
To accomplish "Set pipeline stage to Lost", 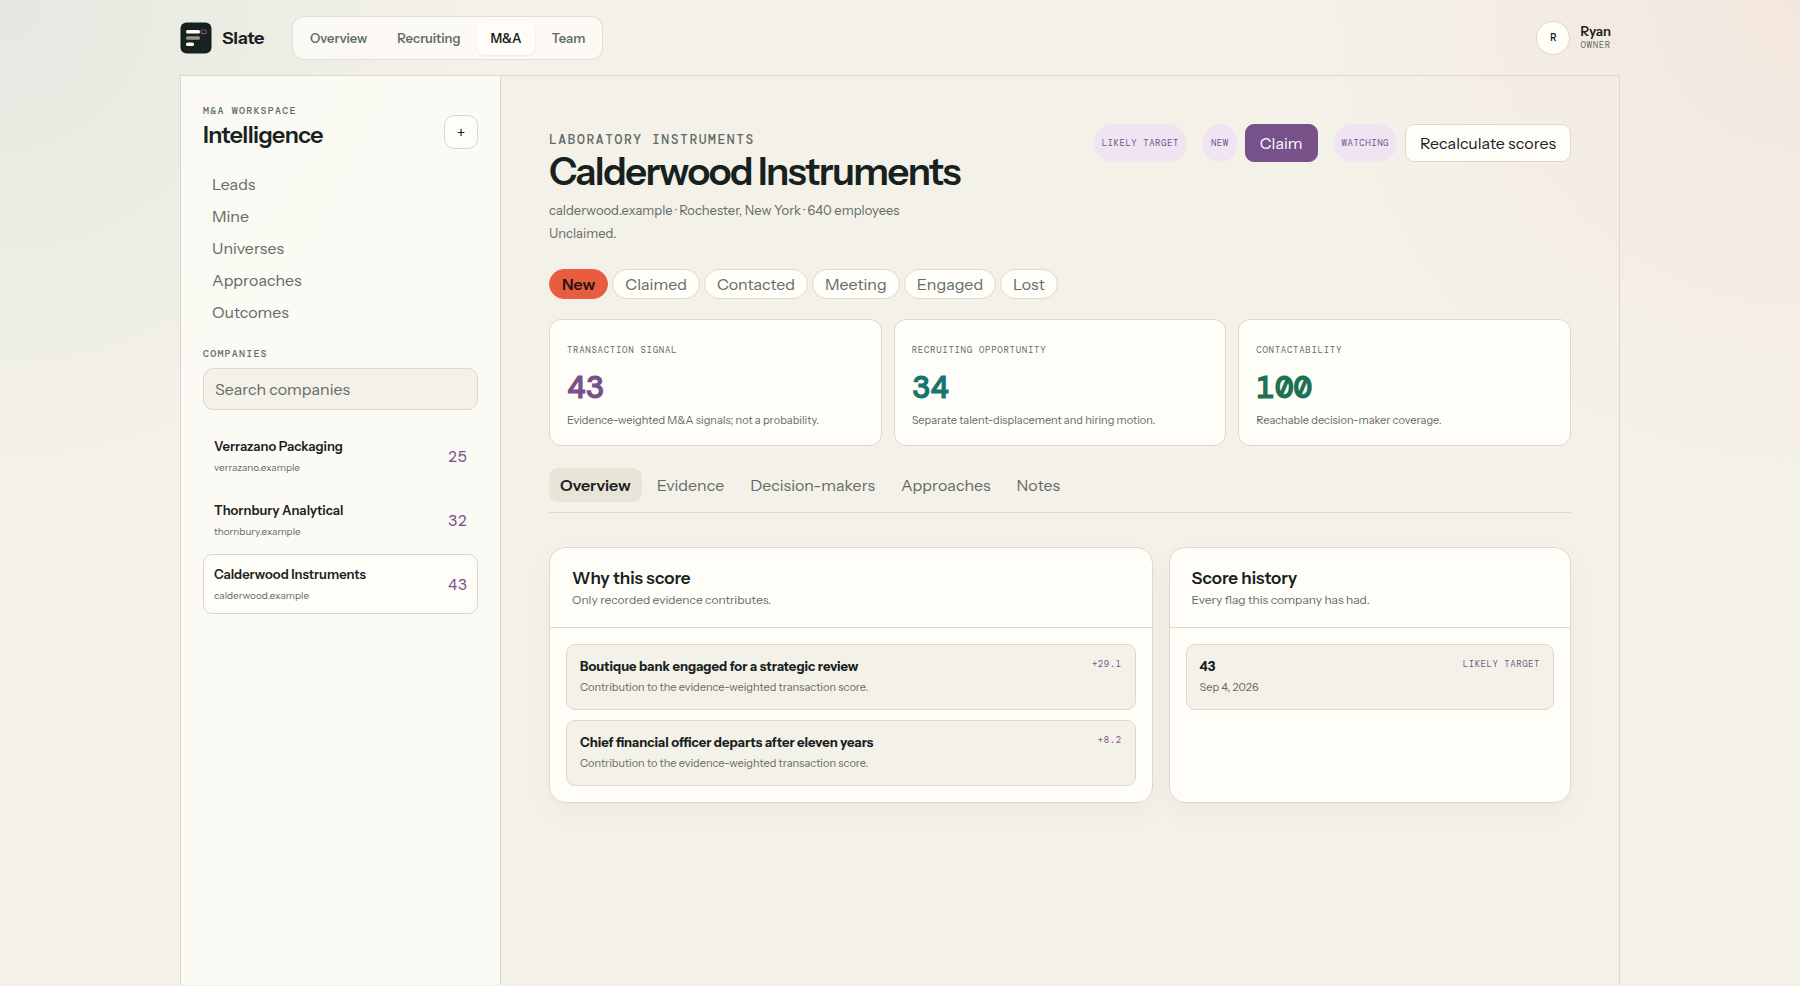I will (1029, 284).
